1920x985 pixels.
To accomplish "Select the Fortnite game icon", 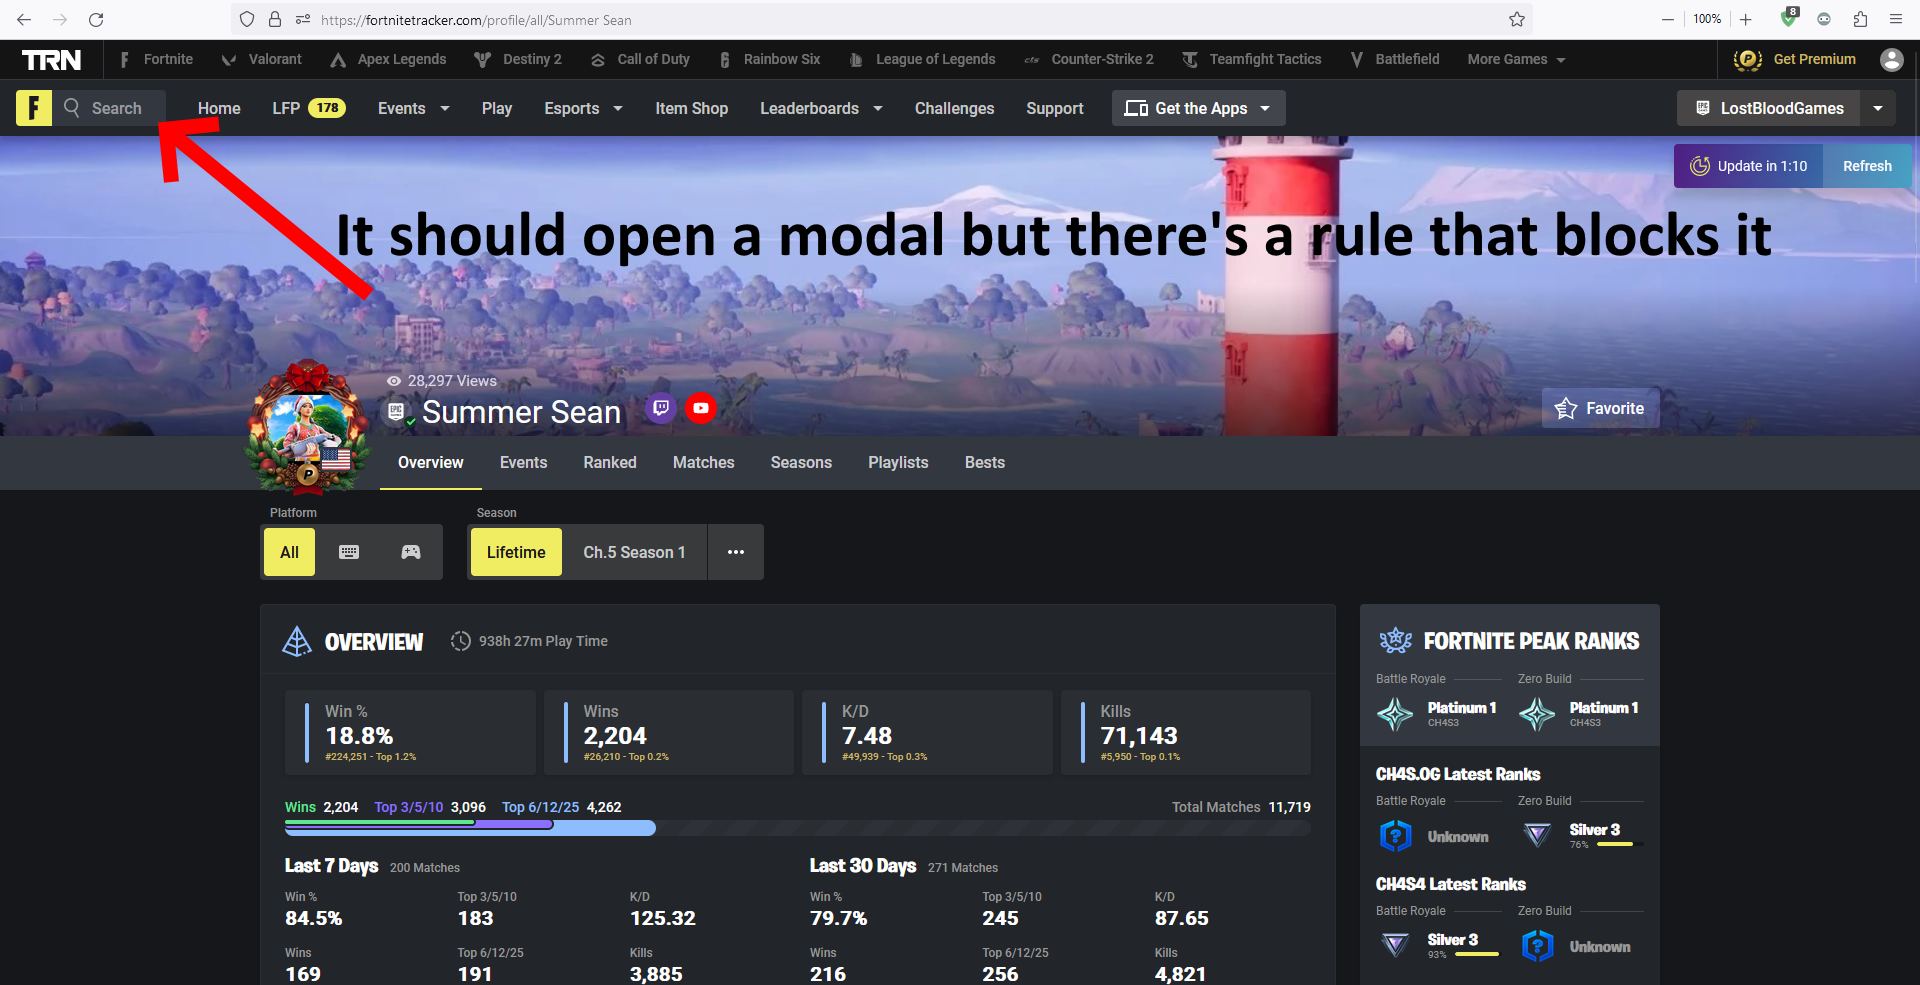I will point(123,59).
